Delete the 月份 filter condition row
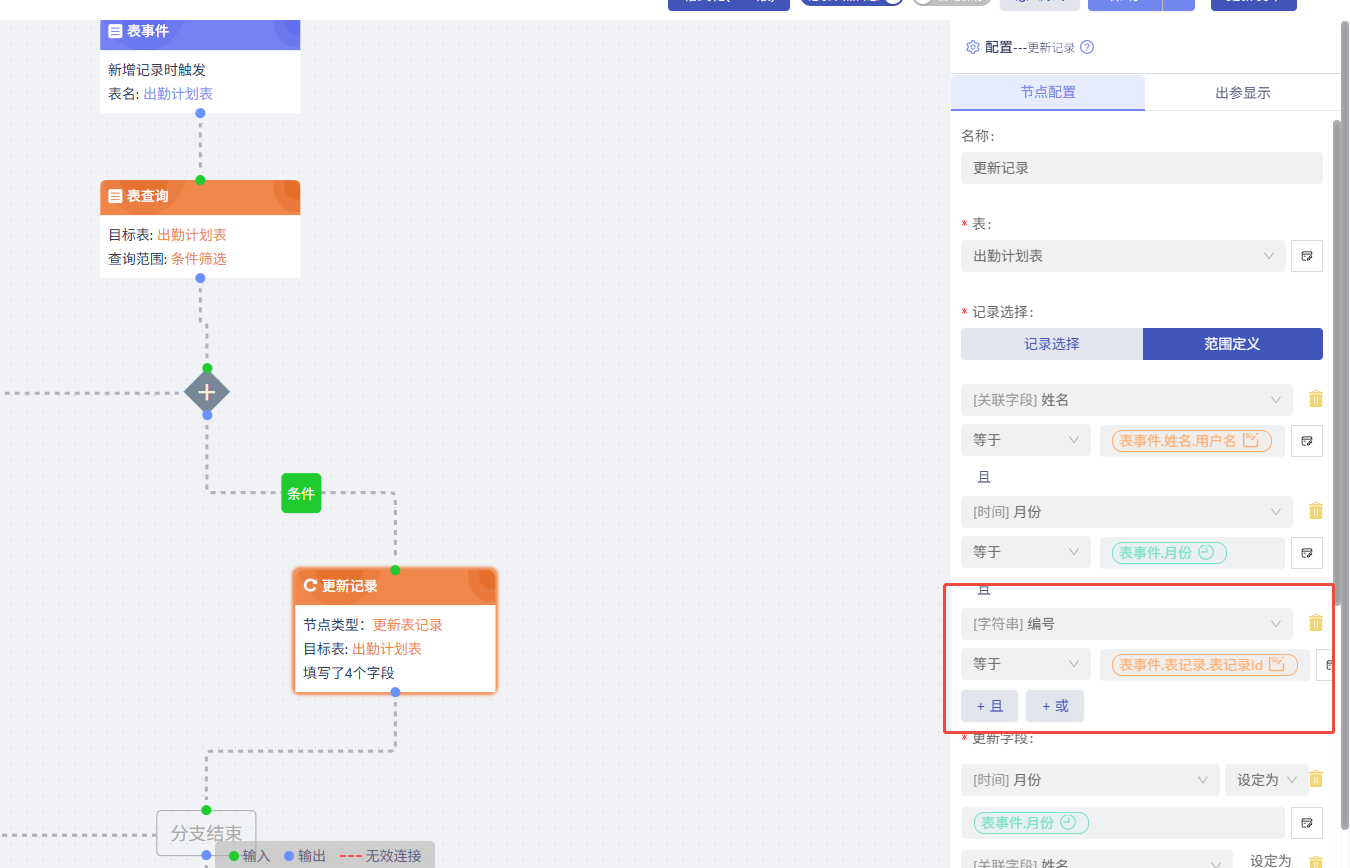Image resolution: width=1350 pixels, height=868 pixels. [x=1316, y=511]
